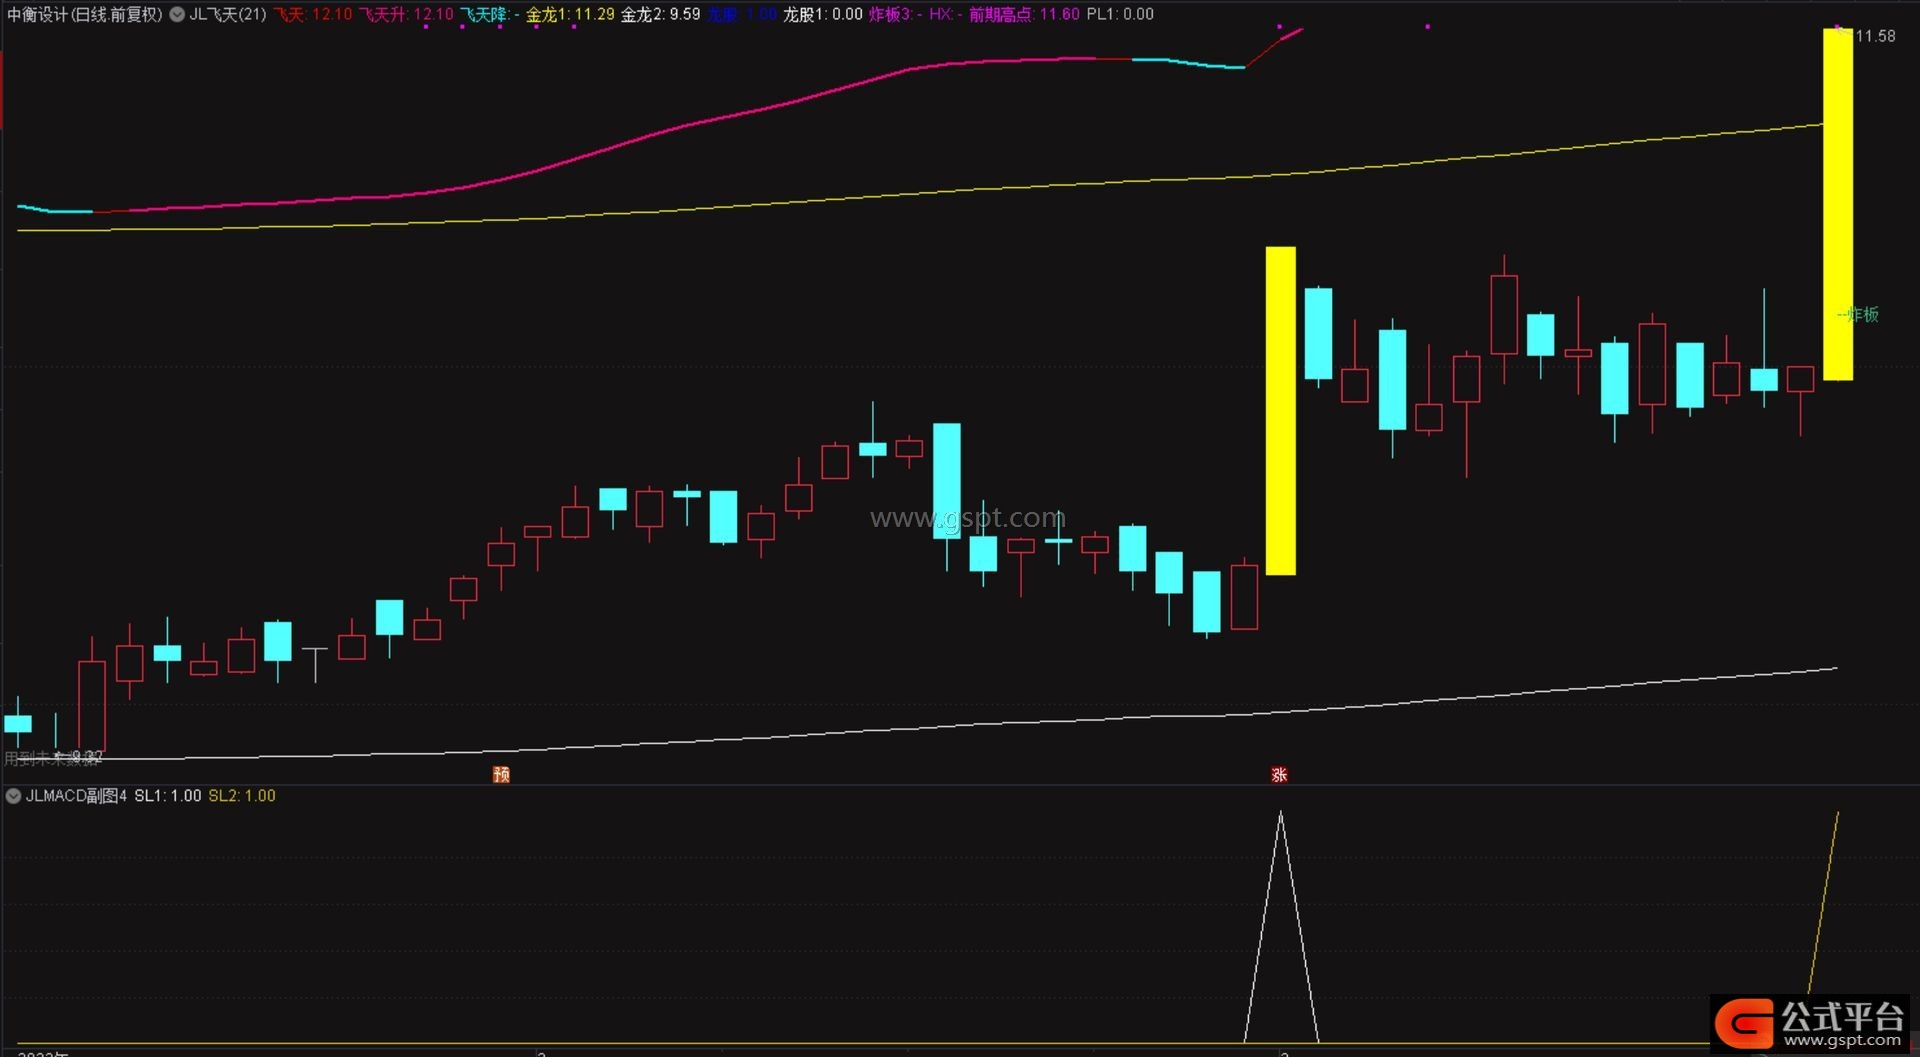Click the 飞天: 12.10 value label
Screen dimensions: 1920x1057
(x=313, y=14)
